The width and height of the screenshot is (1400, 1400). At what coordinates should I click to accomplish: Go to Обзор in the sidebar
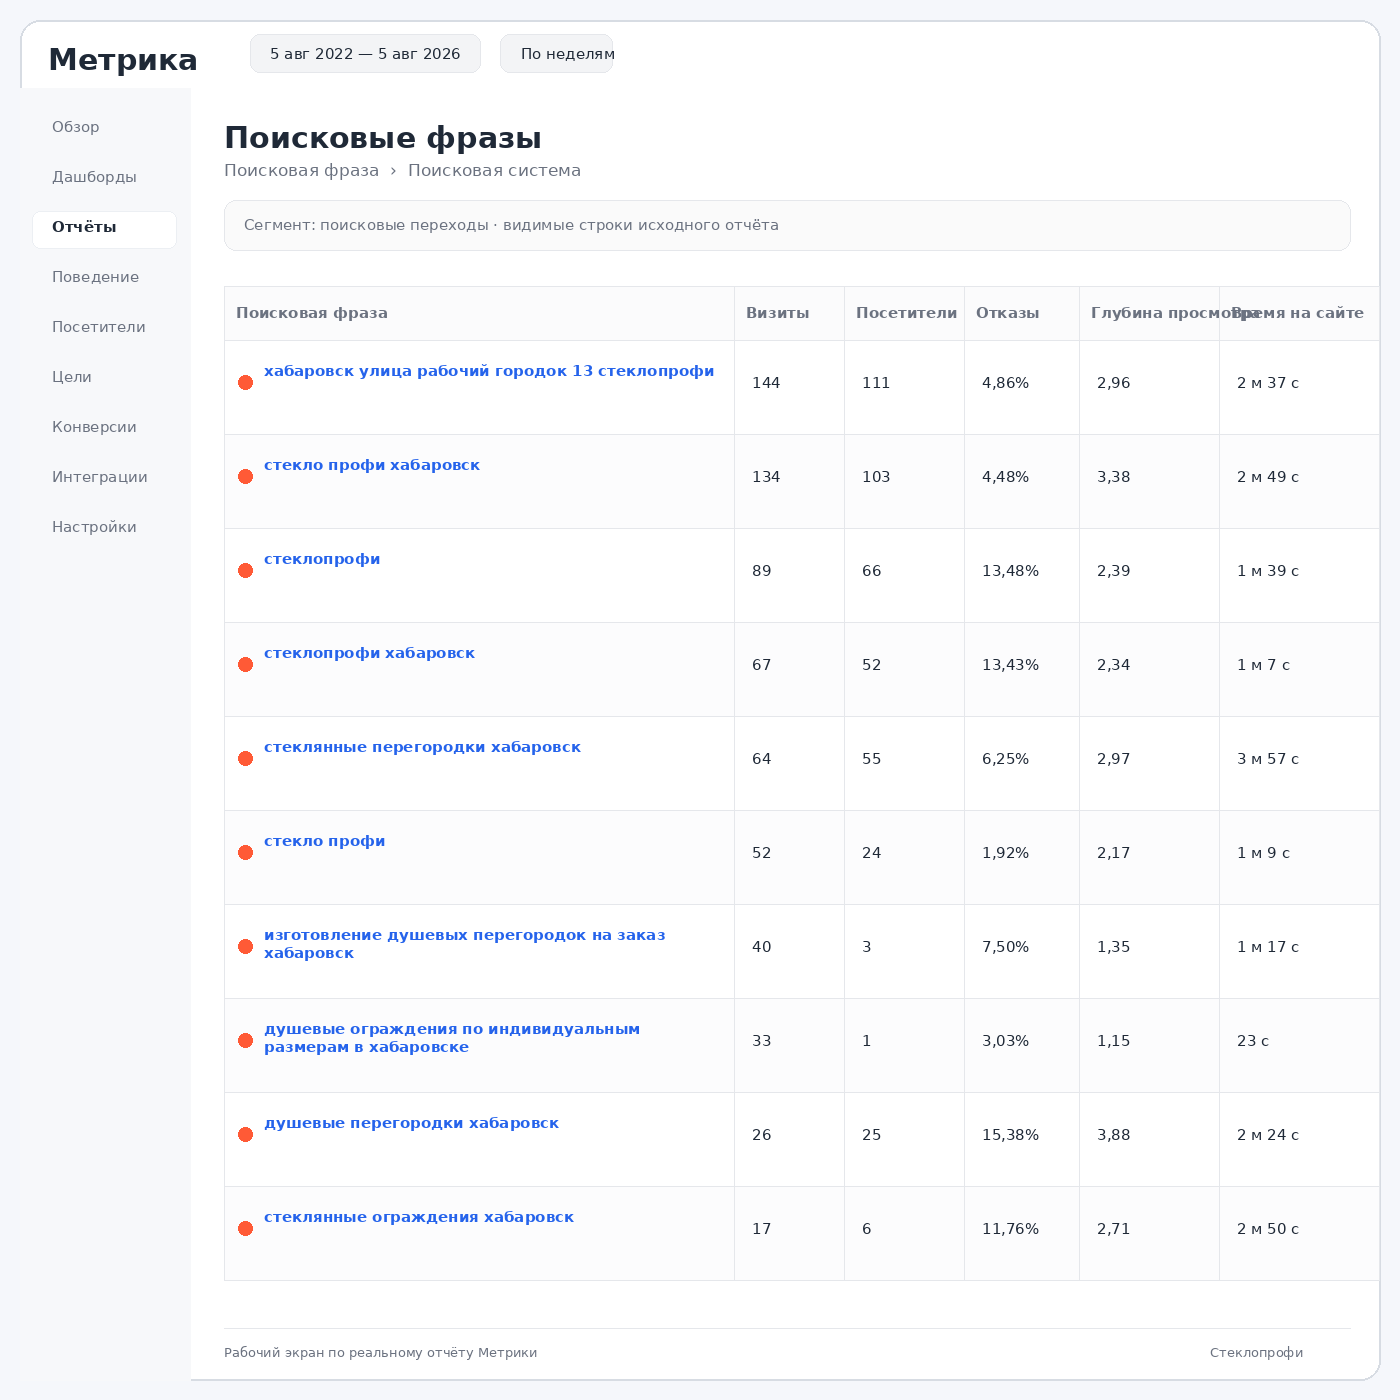(x=76, y=127)
